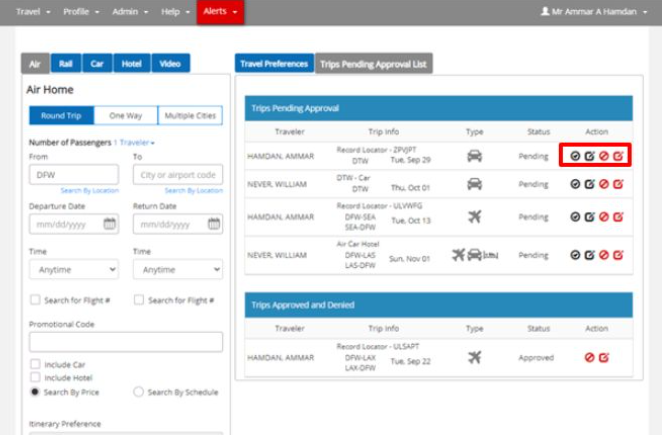The height and width of the screenshot is (435, 662).
Task: Click airplane type icon in ULSAPT row
Action: [475, 358]
